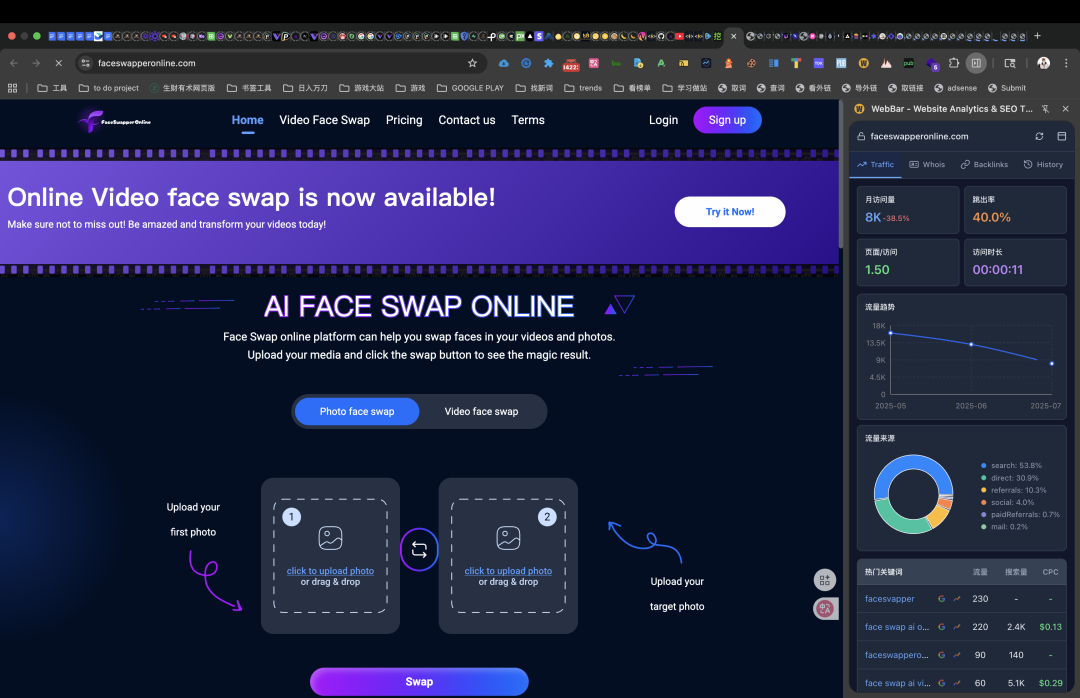Screen dimensions: 1080x698
Task: Open Chrome three-dot menu
Action: (x=1066, y=63)
